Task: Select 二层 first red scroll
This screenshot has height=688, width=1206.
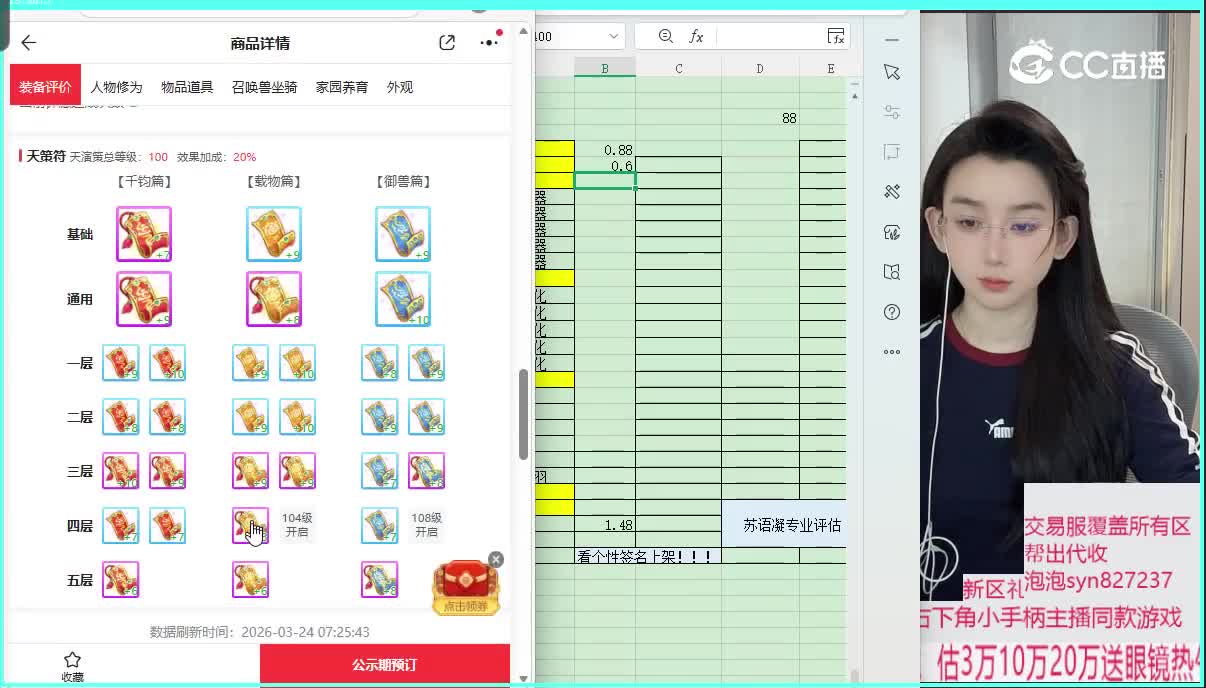Action: click(x=121, y=417)
